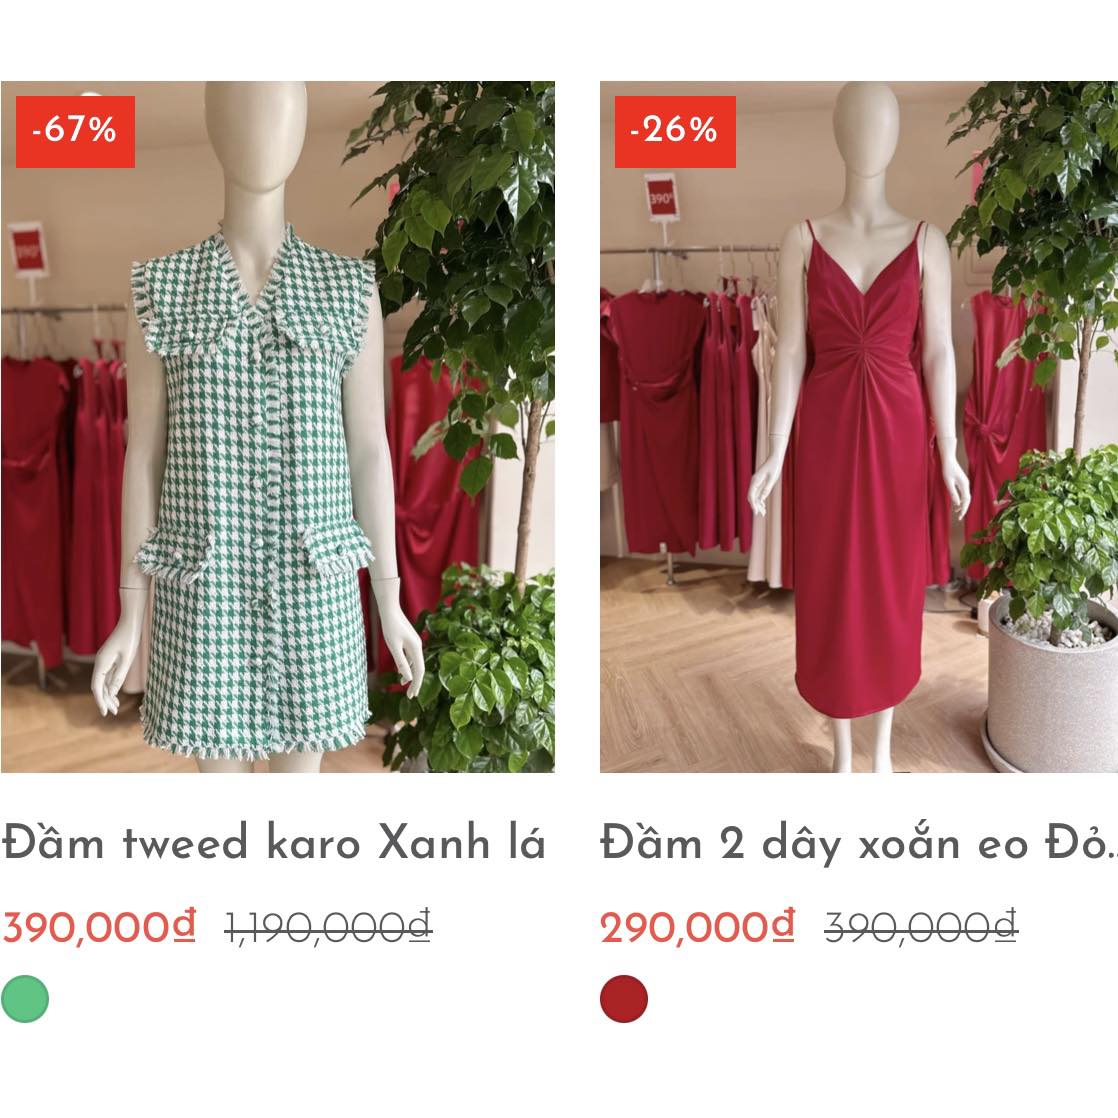Open the red spaghetti-strap dress product photo
The image size is (1118, 1118).
(x=858, y=426)
